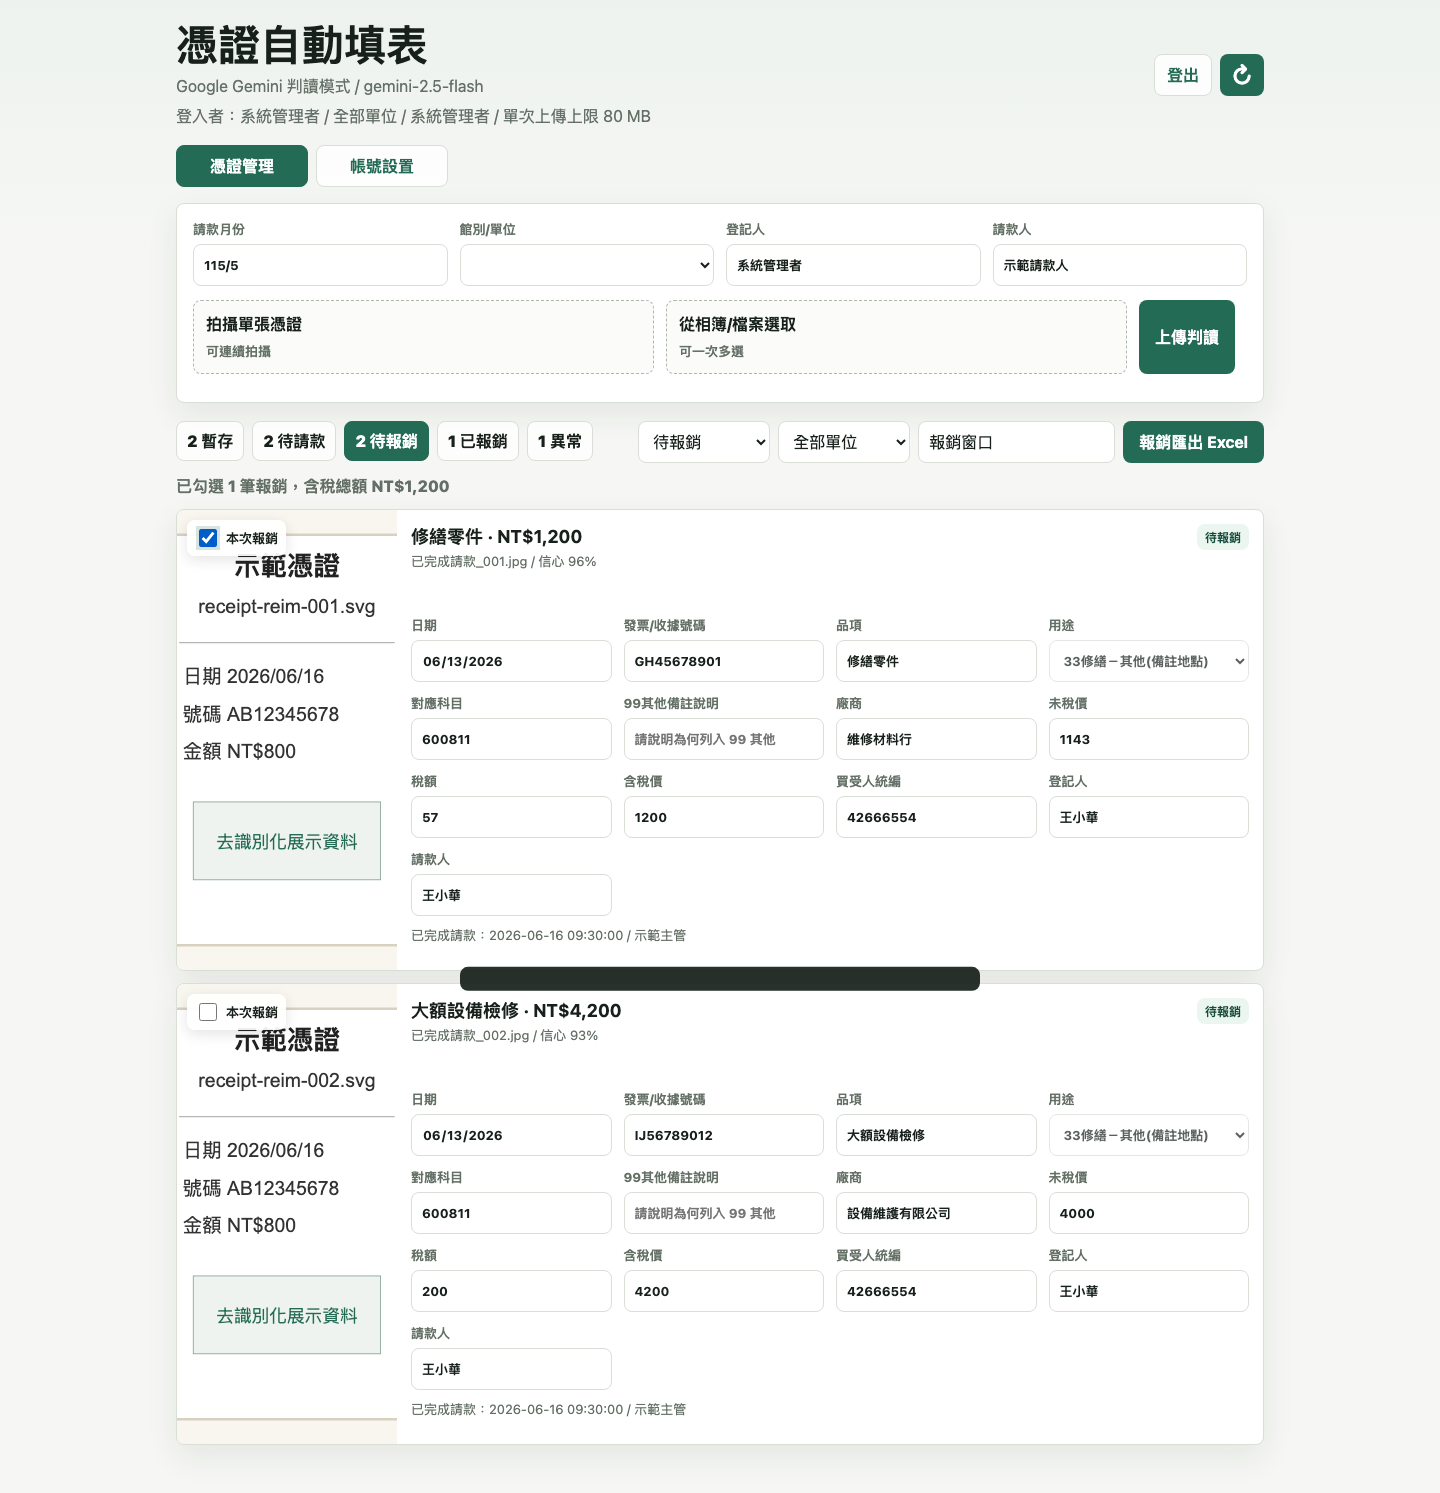Screen dimensions: 1440x1493
Task: Uncheck 本次報銷 for receipt-reim-001
Action: point(208,538)
